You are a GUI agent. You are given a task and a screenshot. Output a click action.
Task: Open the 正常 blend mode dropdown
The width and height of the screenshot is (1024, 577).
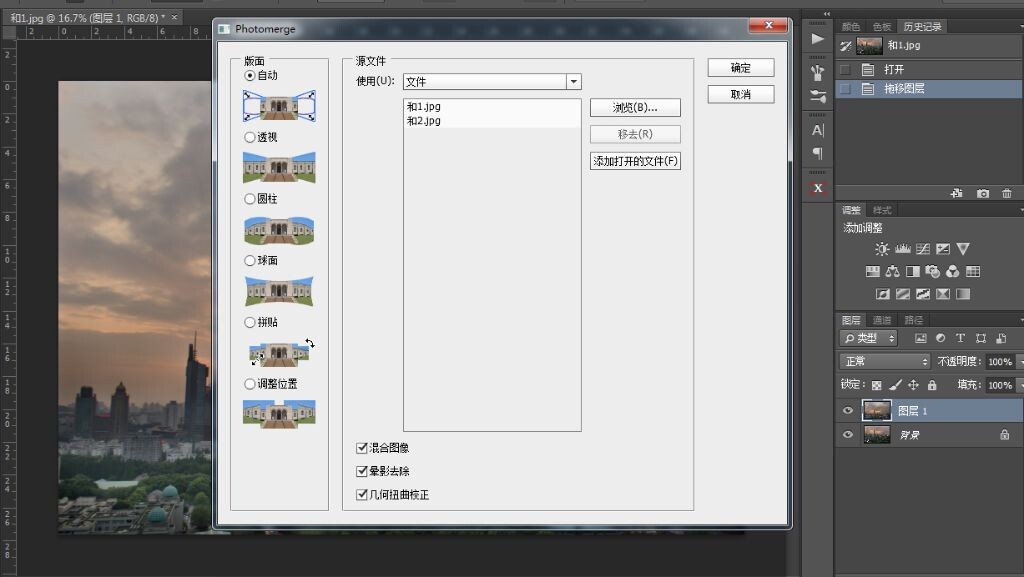(x=886, y=361)
